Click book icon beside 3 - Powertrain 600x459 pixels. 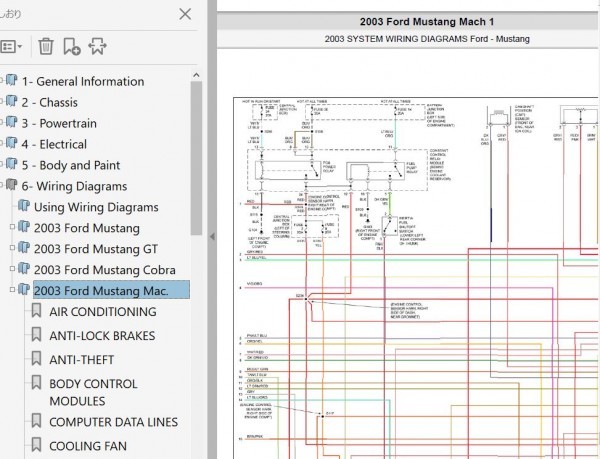[12, 122]
